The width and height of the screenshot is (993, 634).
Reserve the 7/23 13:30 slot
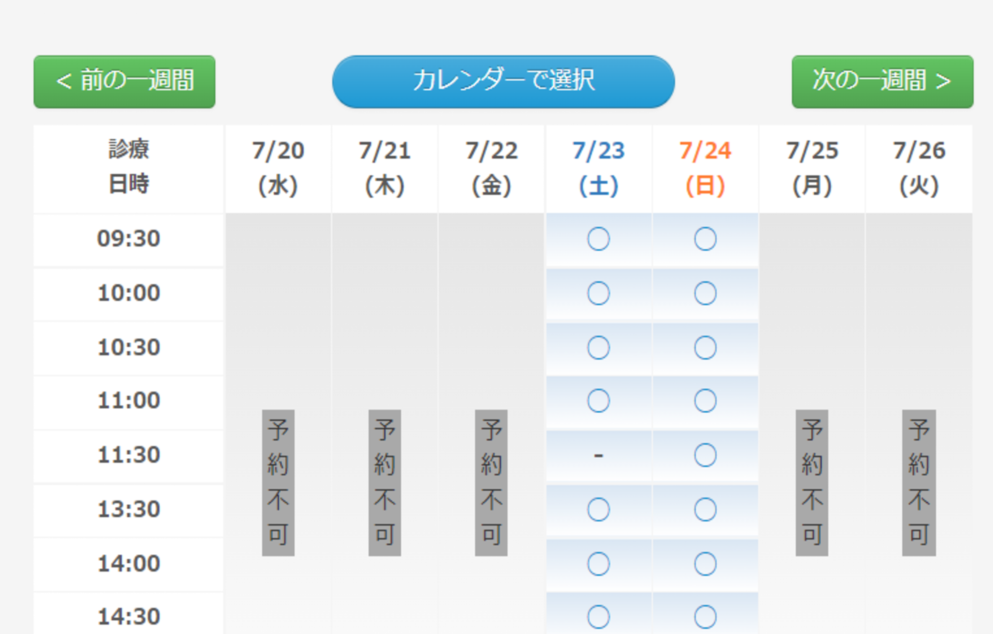coord(598,510)
